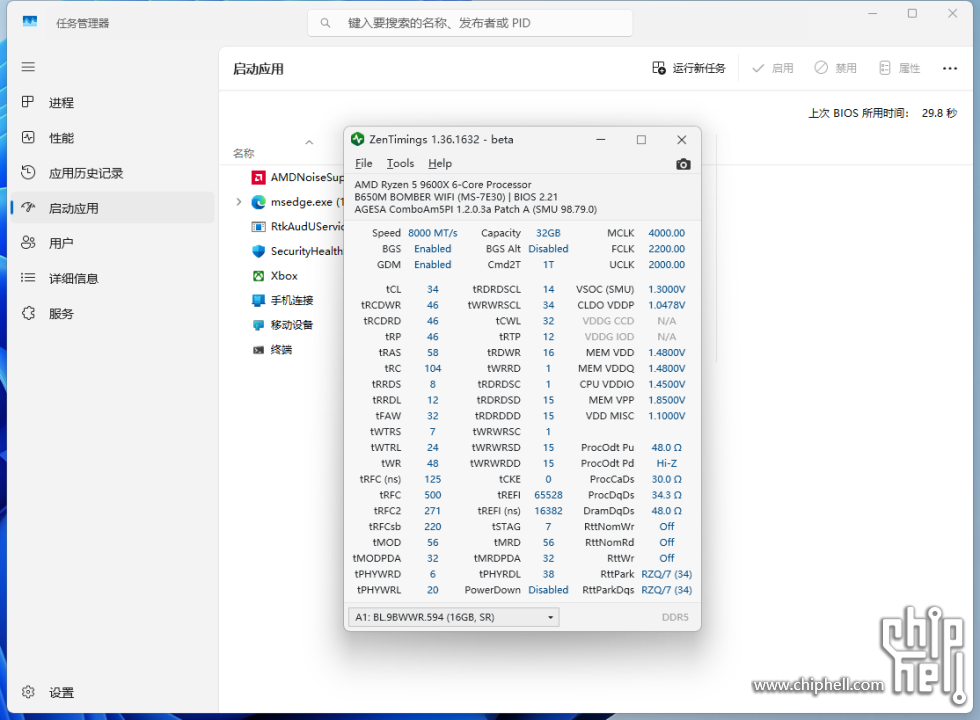Click the 移动设备 app icon
980x720 pixels.
pos(258,325)
